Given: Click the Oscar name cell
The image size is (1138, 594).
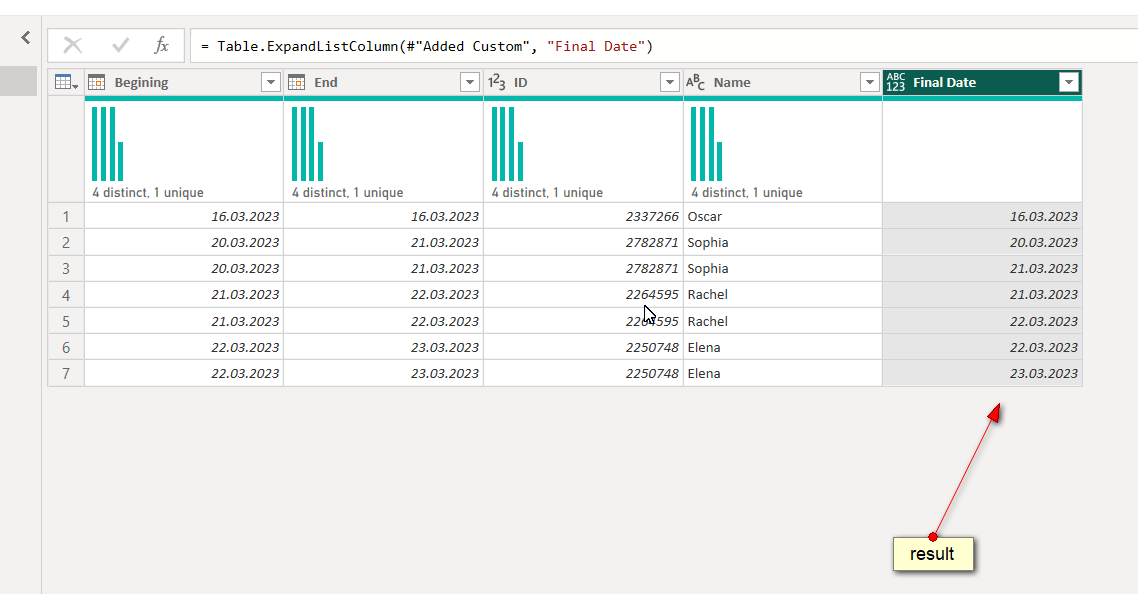Looking at the screenshot, I should [x=782, y=216].
